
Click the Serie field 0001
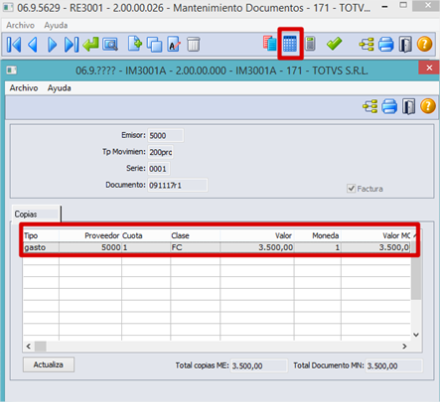[x=159, y=169]
